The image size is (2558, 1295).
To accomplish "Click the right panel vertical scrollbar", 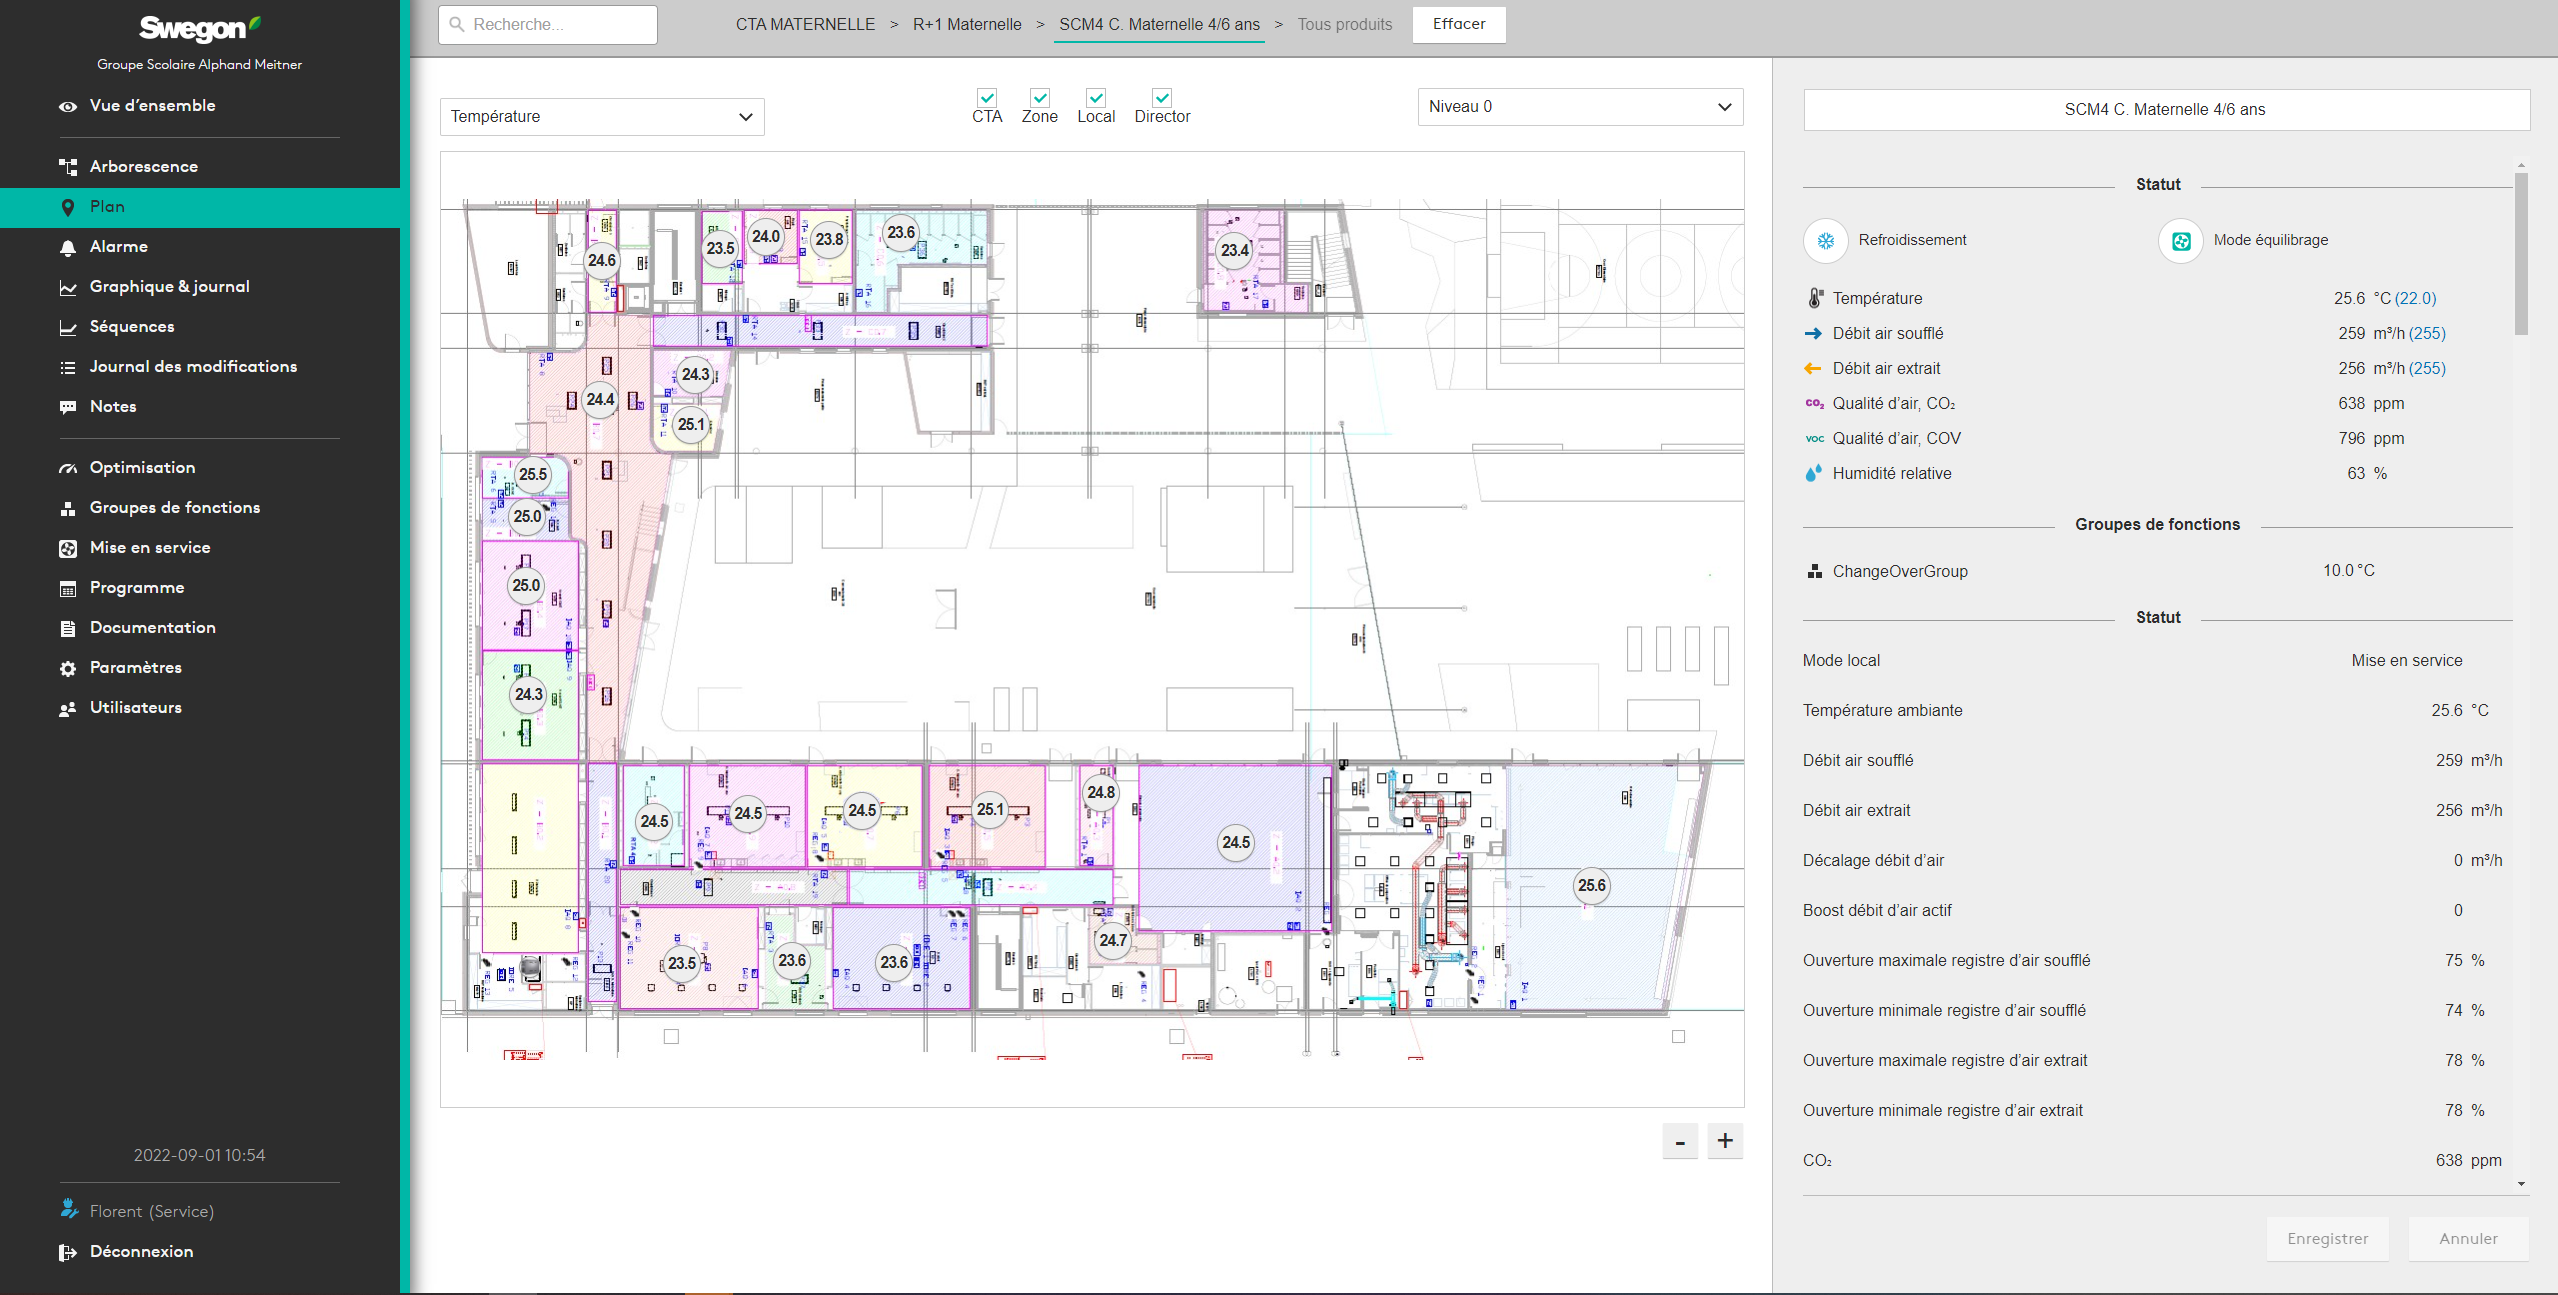I will click(x=2521, y=255).
